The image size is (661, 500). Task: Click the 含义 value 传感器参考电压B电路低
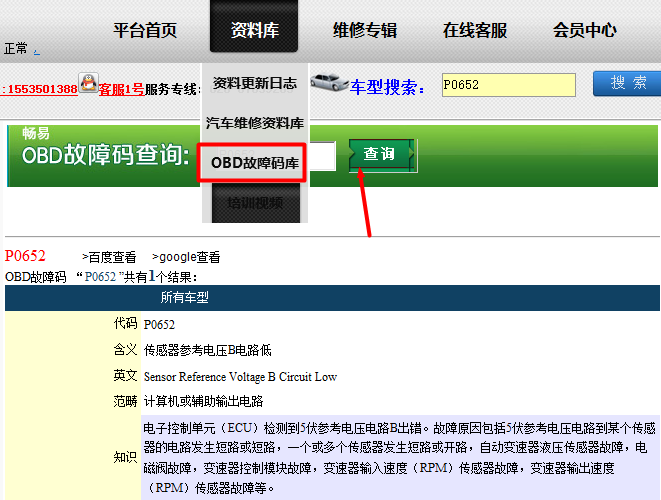point(207,350)
